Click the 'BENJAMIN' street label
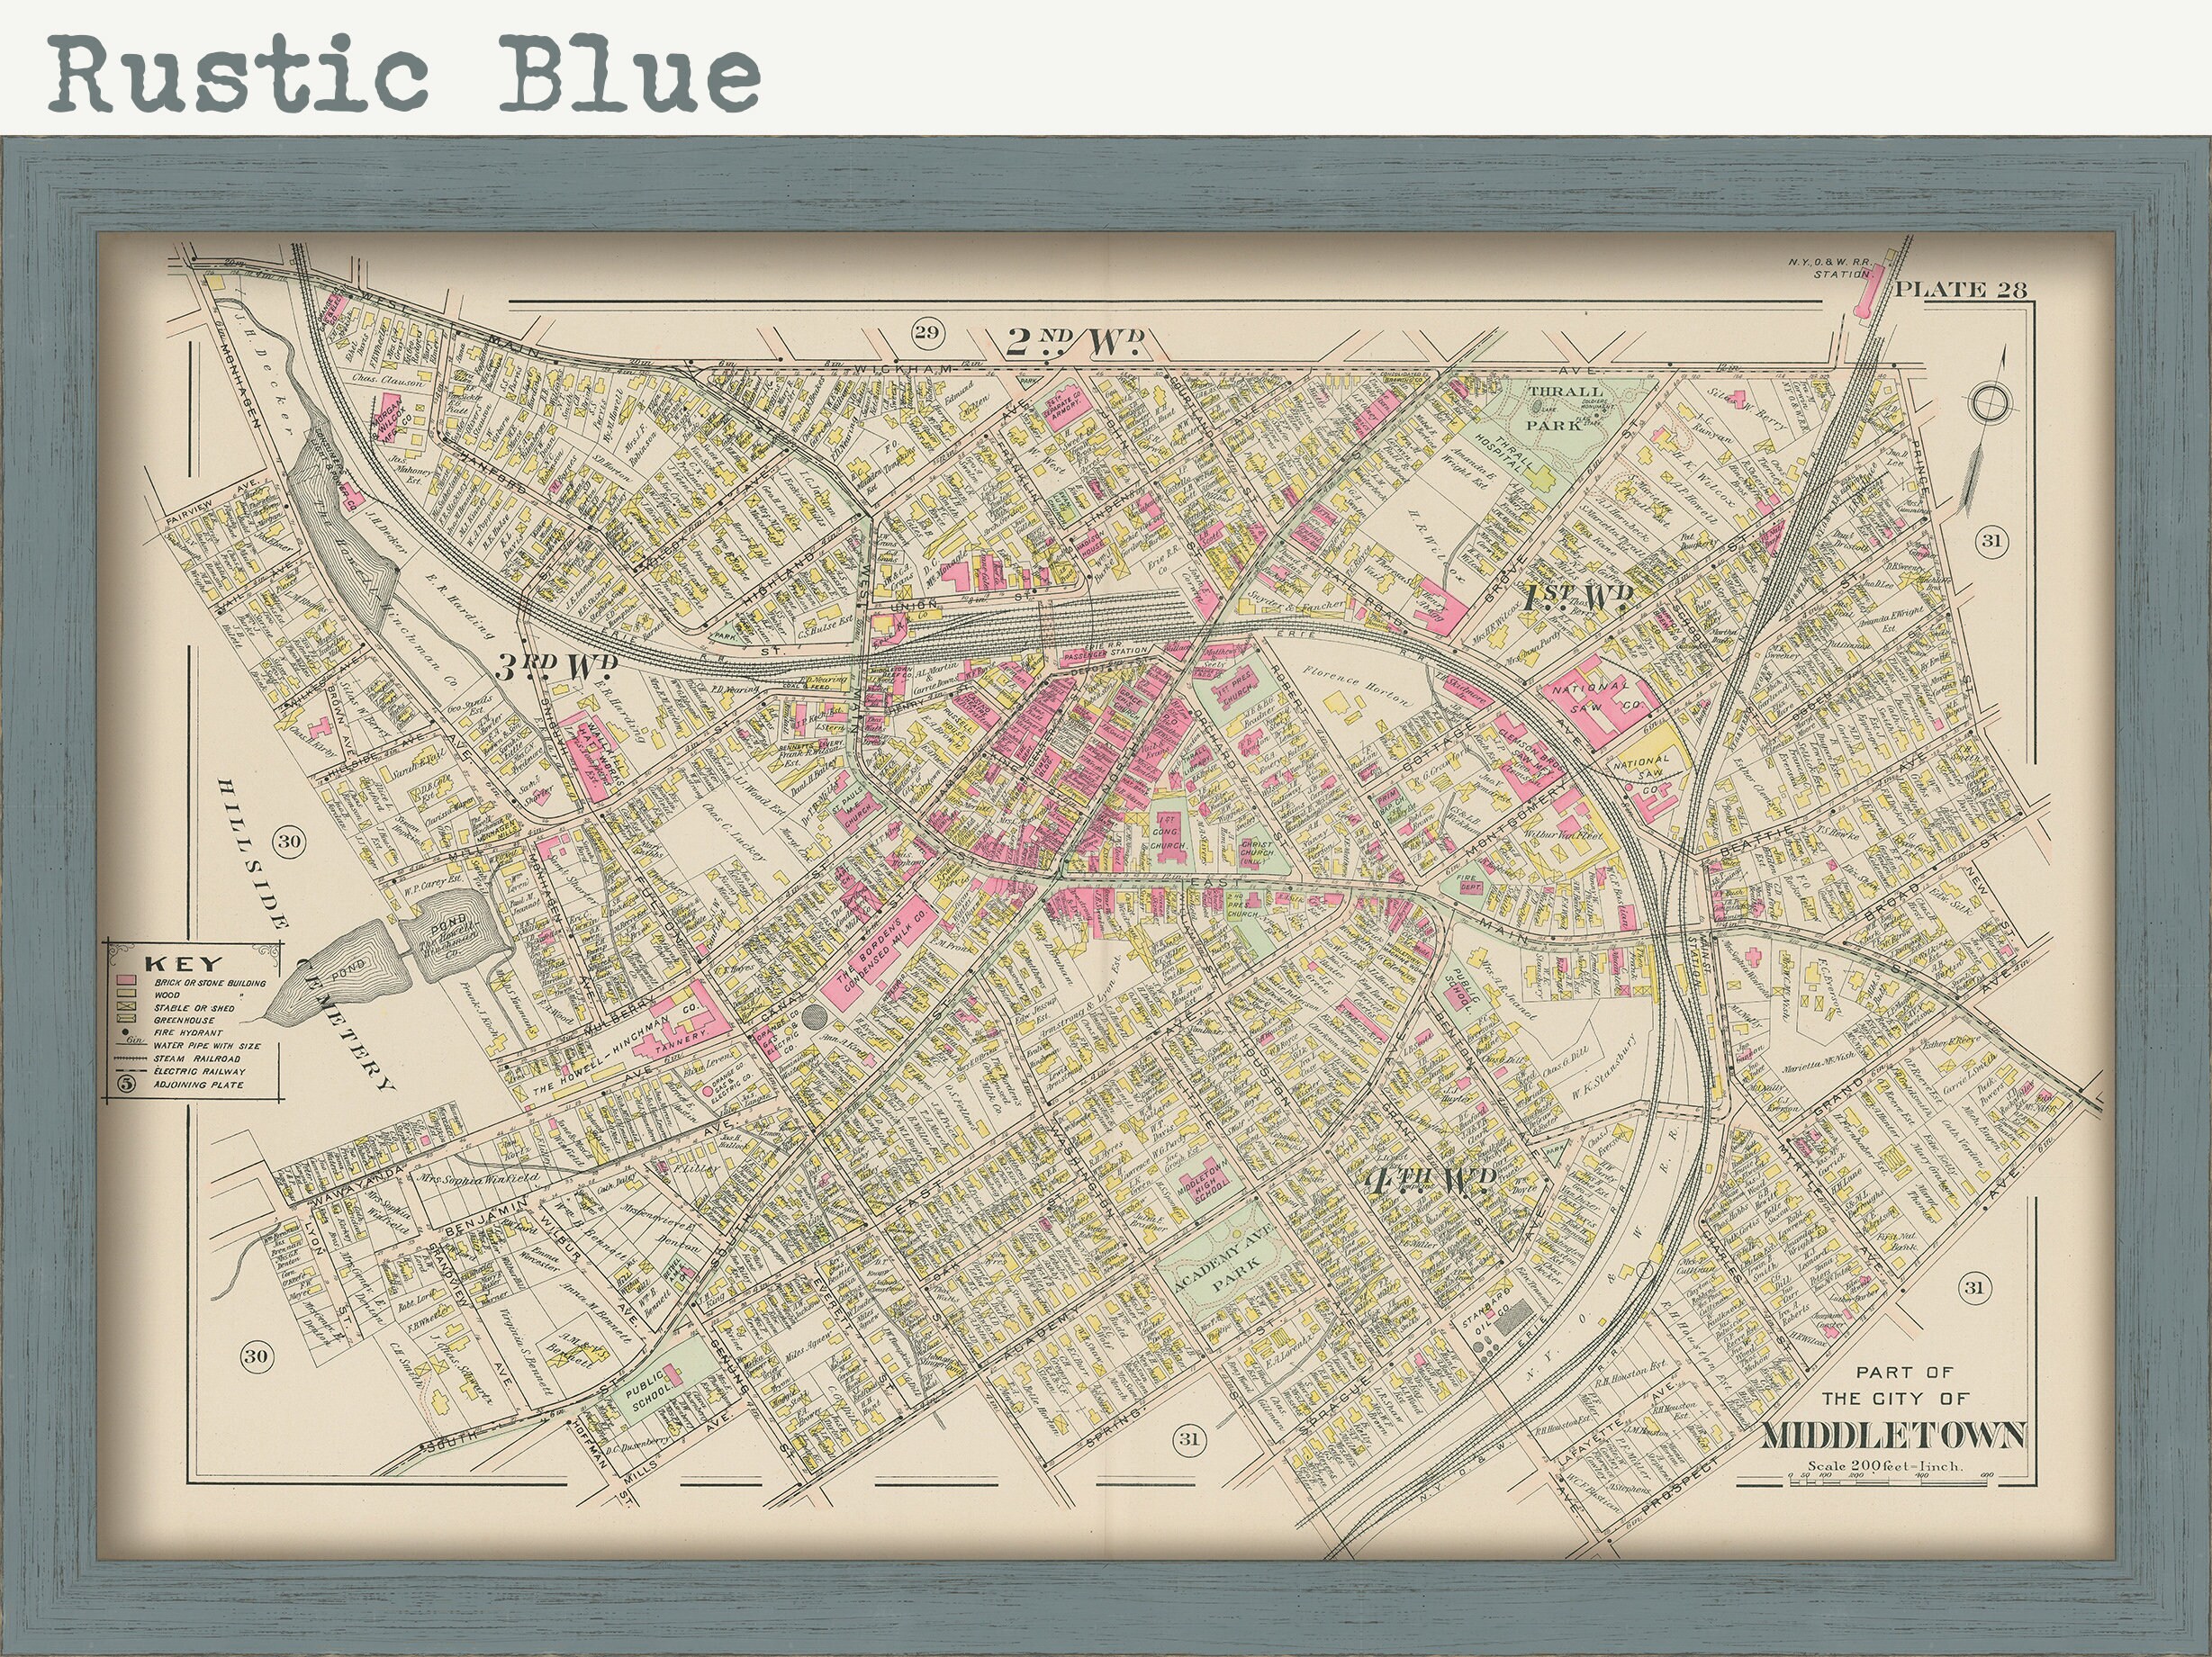This screenshot has height=1657, width=2212. coord(489,1217)
